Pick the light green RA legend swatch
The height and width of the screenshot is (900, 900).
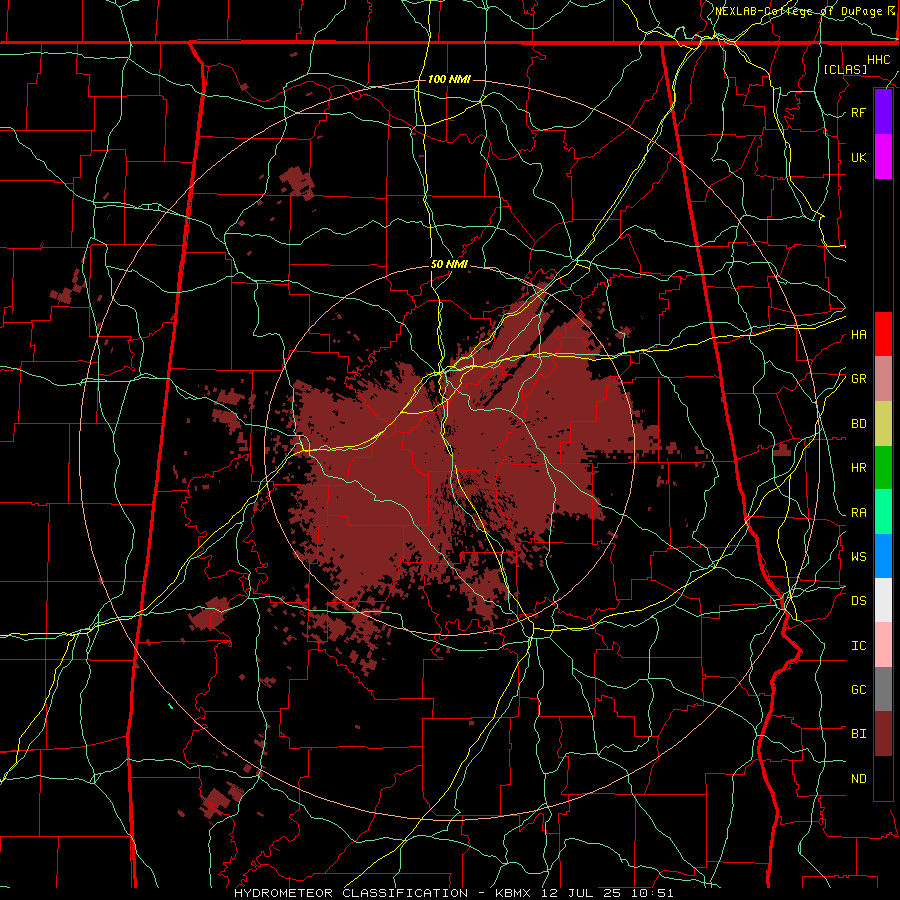point(883,512)
